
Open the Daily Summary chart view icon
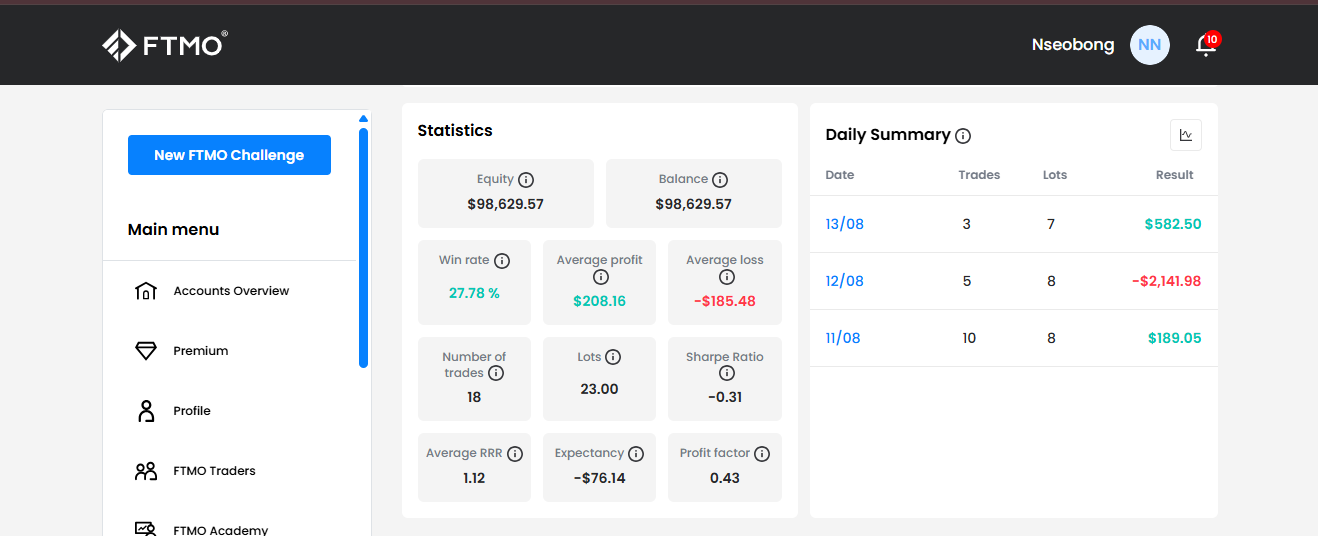pos(1186,135)
